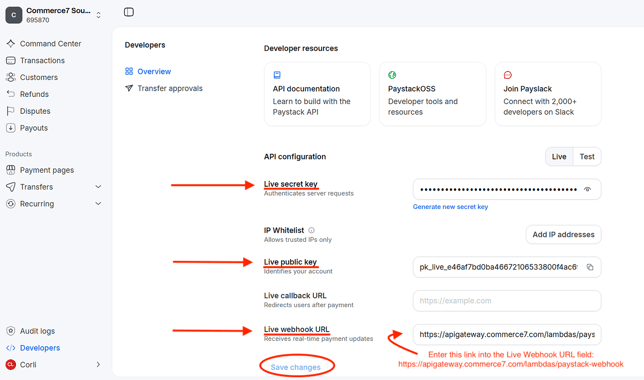Click the Disputes flag icon

click(x=11, y=111)
